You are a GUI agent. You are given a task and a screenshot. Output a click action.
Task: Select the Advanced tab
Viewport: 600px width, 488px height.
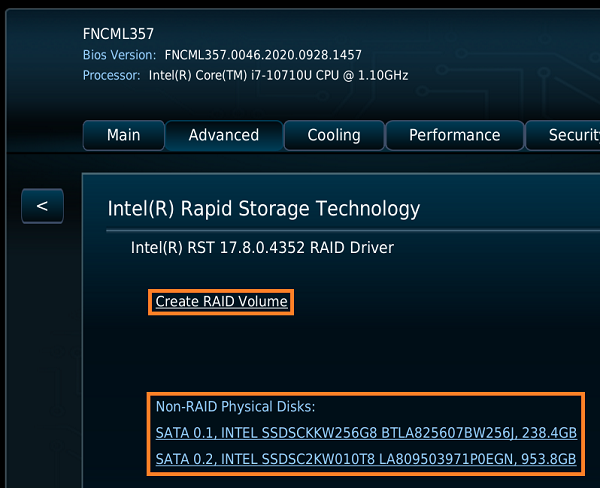tap(223, 135)
